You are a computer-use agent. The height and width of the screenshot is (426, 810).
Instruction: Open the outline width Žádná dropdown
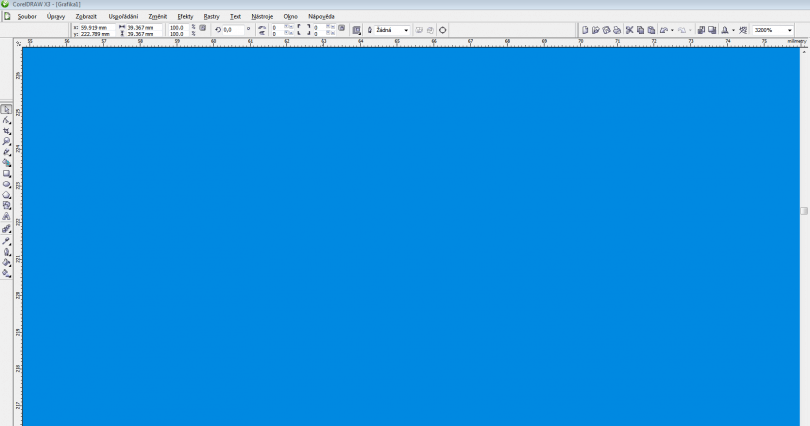click(x=406, y=30)
